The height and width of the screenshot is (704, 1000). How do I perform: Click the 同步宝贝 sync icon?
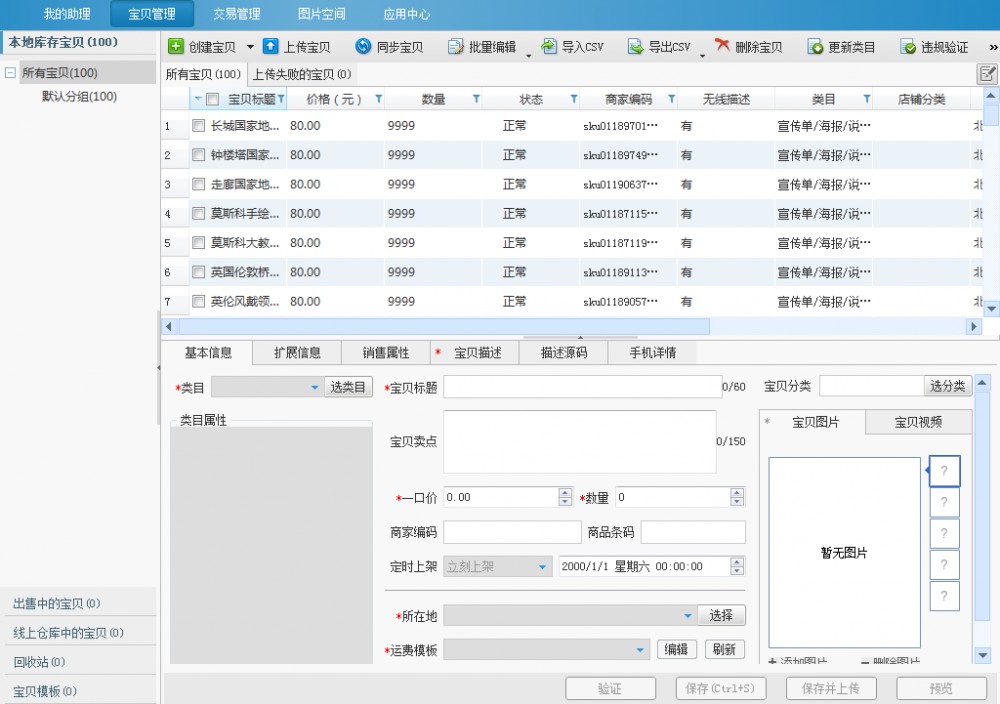[x=364, y=47]
